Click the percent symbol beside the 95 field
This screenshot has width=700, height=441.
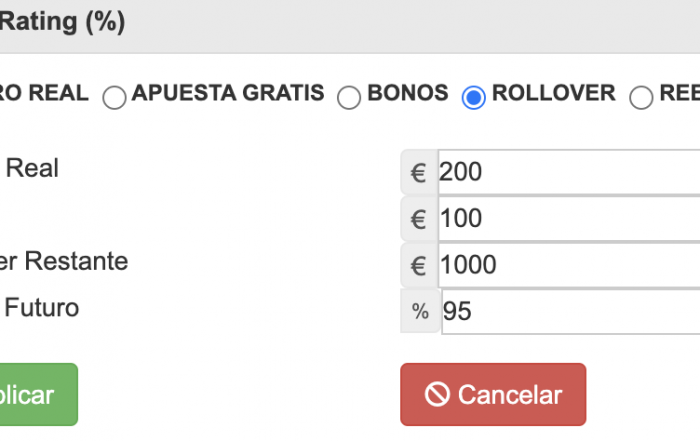tap(420, 311)
